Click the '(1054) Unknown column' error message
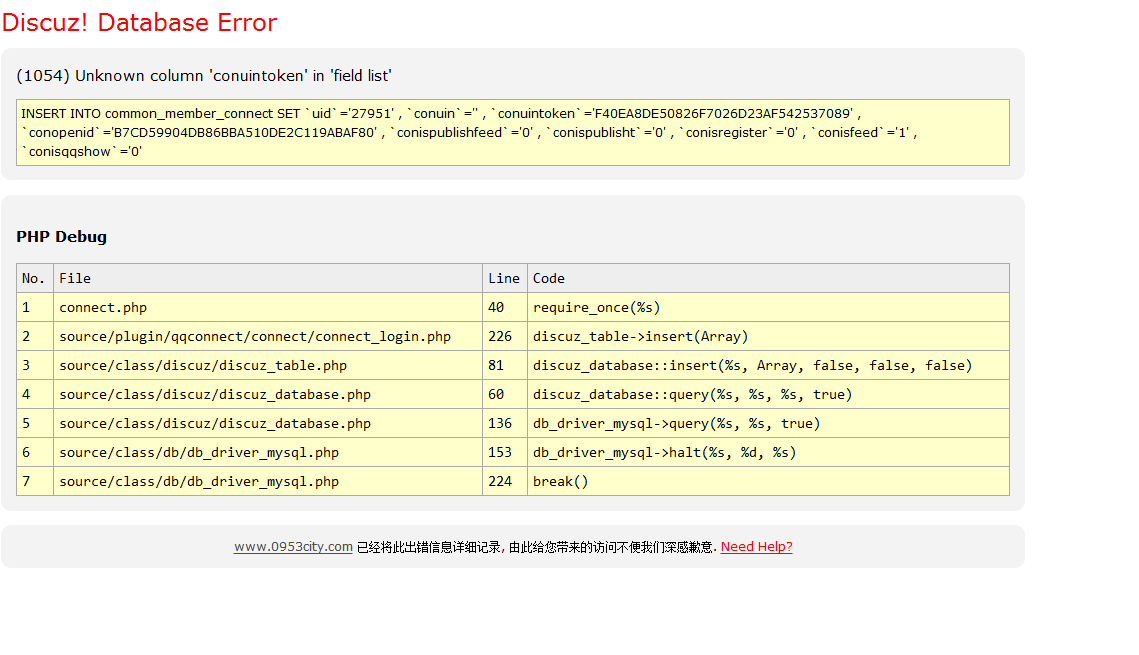The image size is (1139, 655). 204,76
